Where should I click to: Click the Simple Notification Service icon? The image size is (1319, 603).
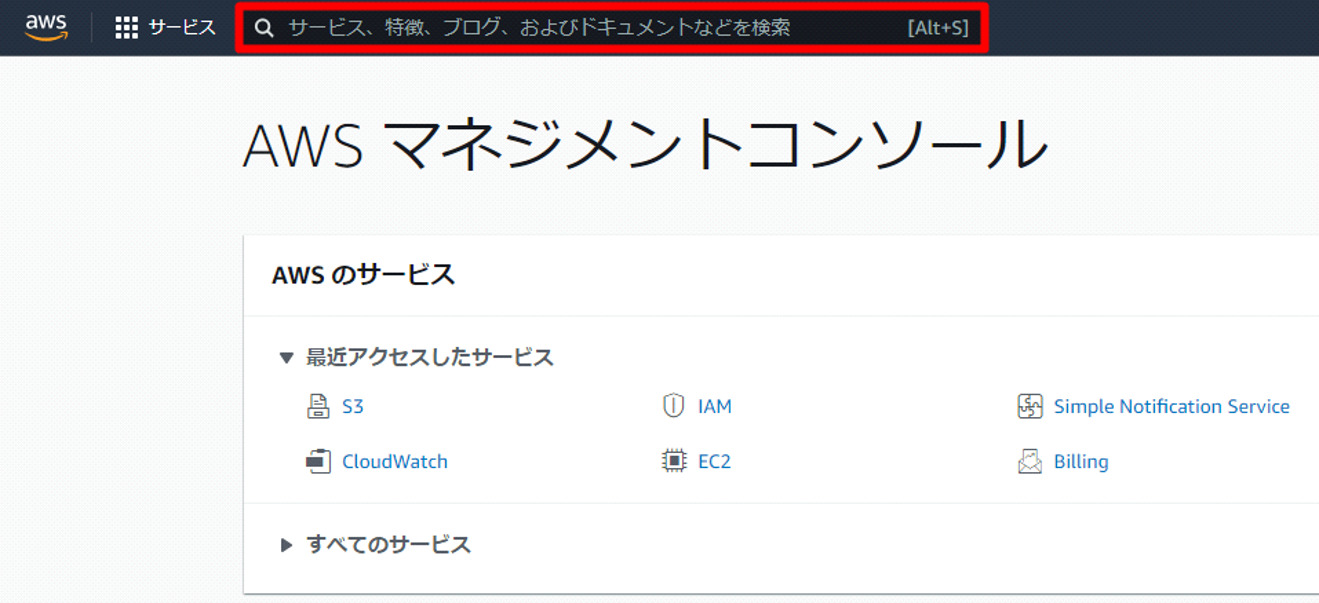[x=1029, y=406]
